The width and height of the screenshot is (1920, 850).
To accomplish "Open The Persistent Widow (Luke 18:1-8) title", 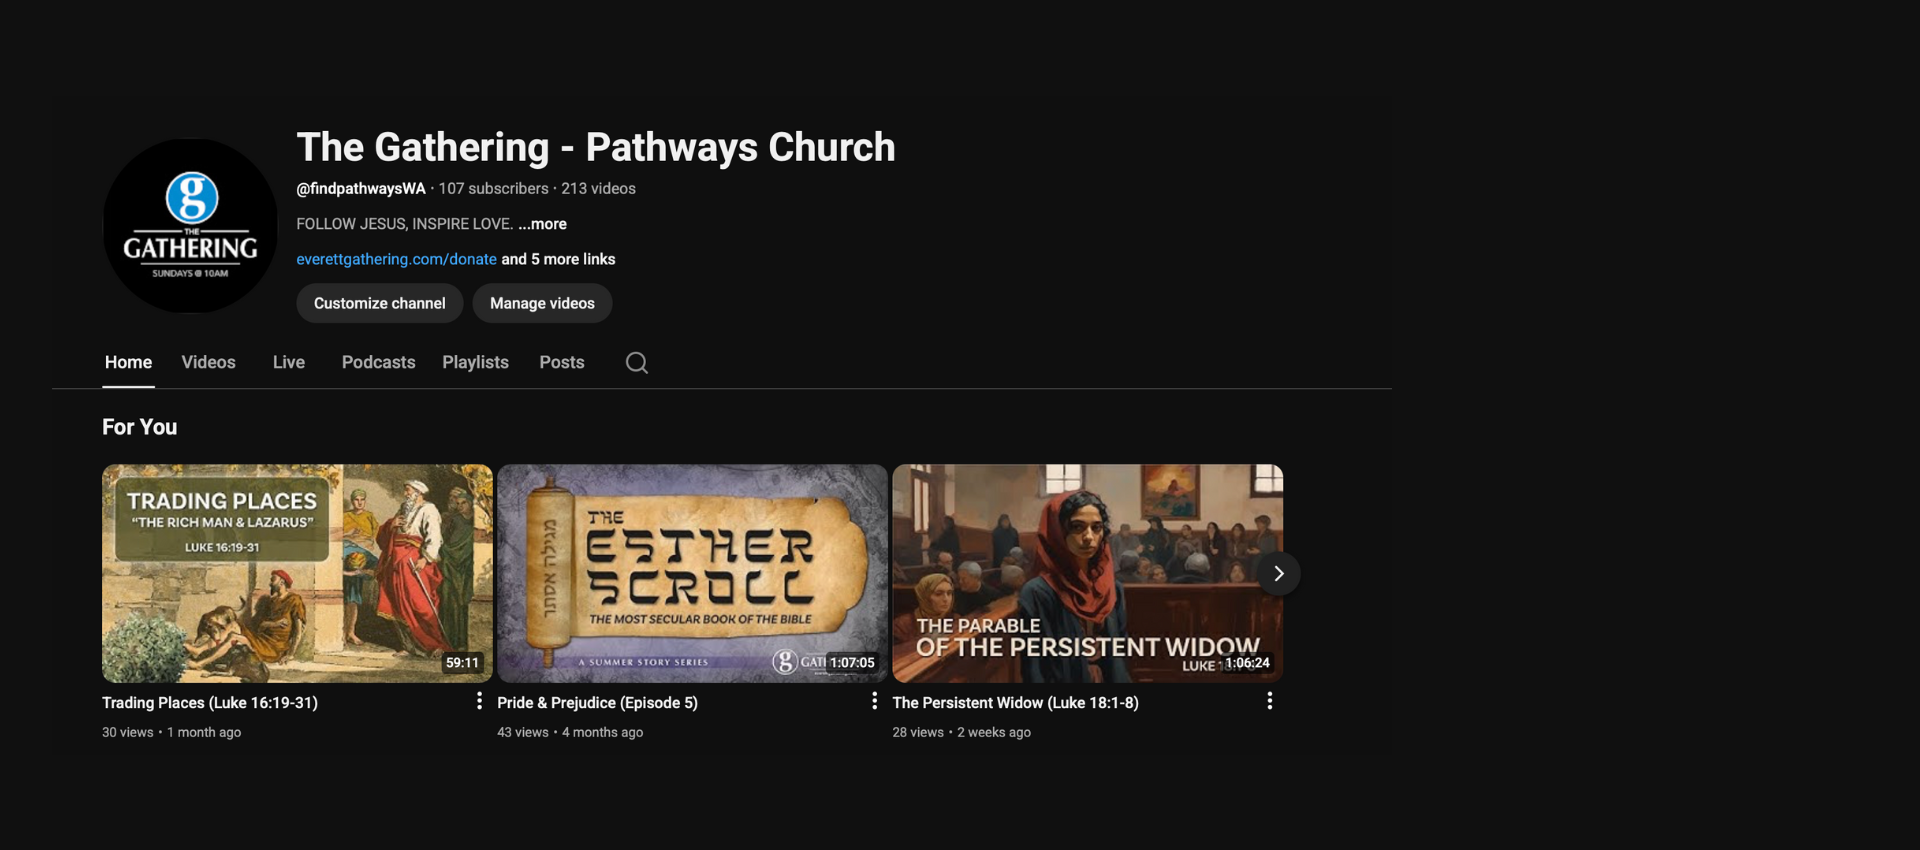I will pyautogui.click(x=1015, y=703).
